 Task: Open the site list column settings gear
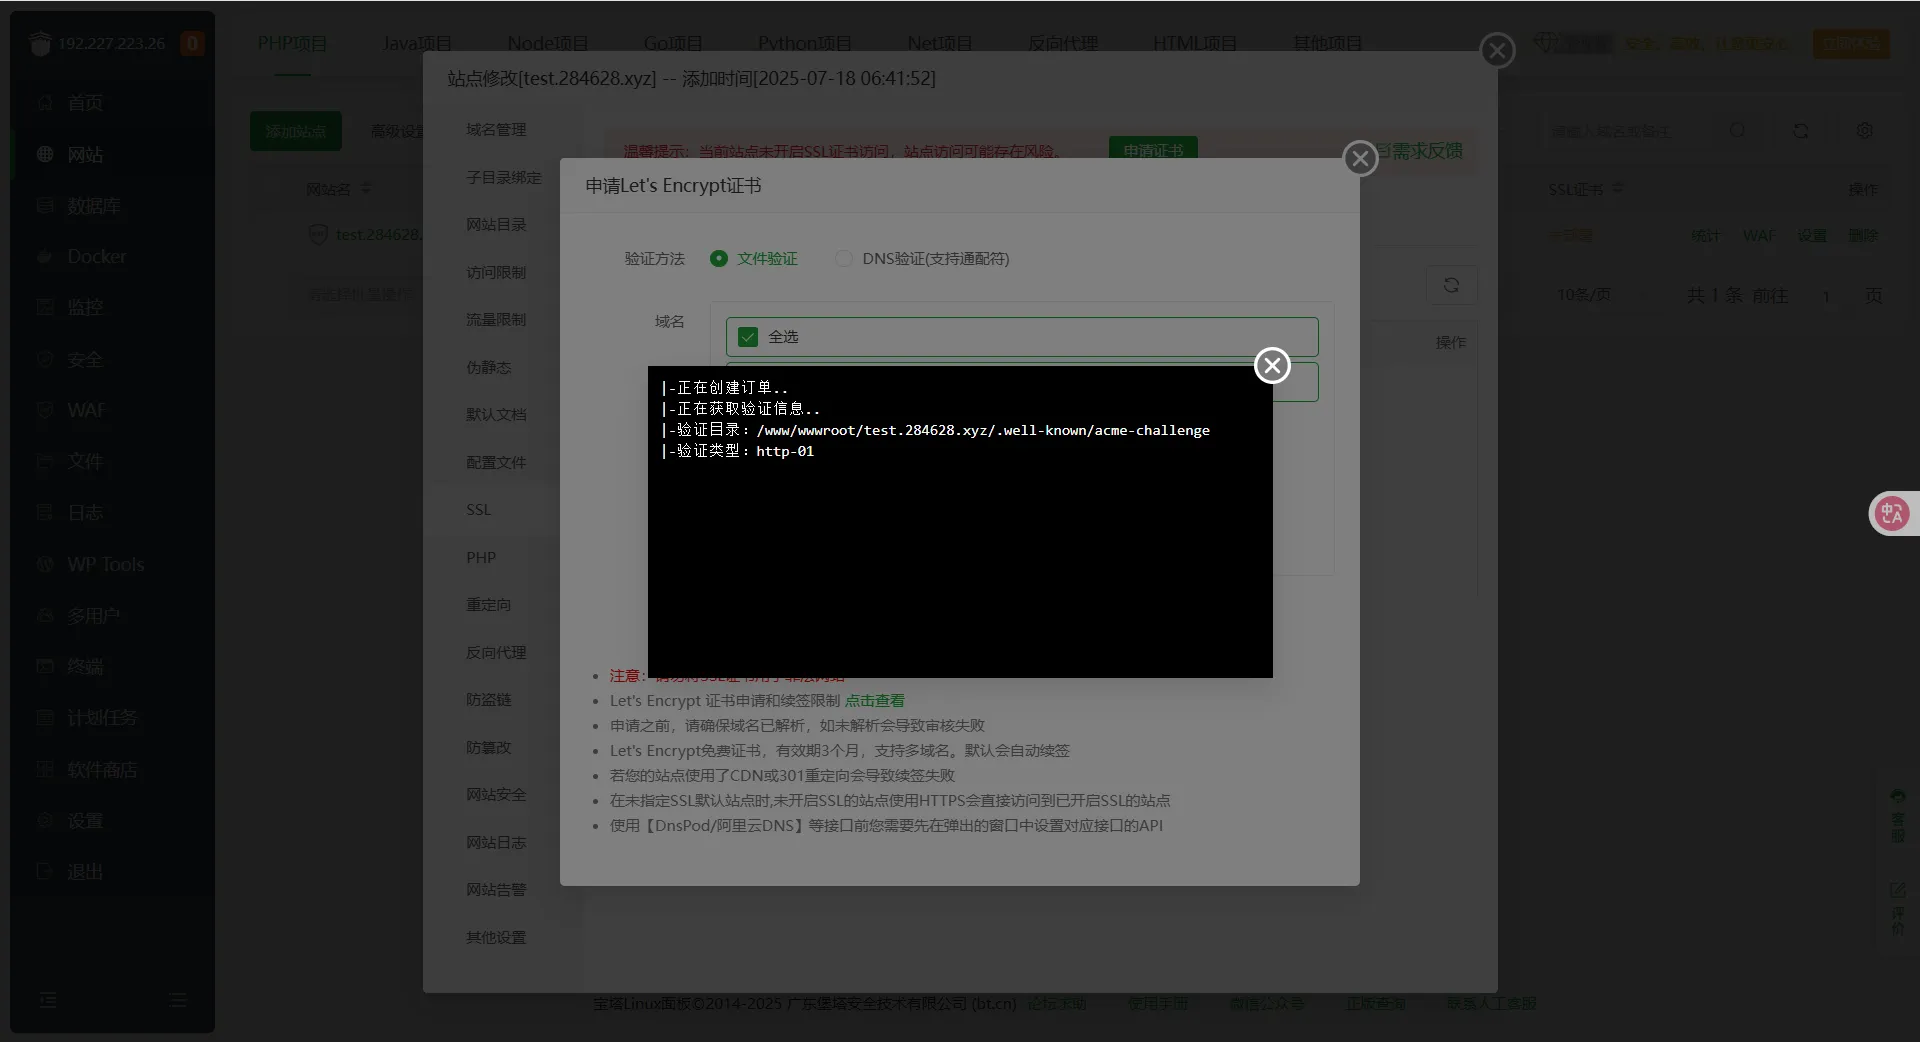(1865, 131)
